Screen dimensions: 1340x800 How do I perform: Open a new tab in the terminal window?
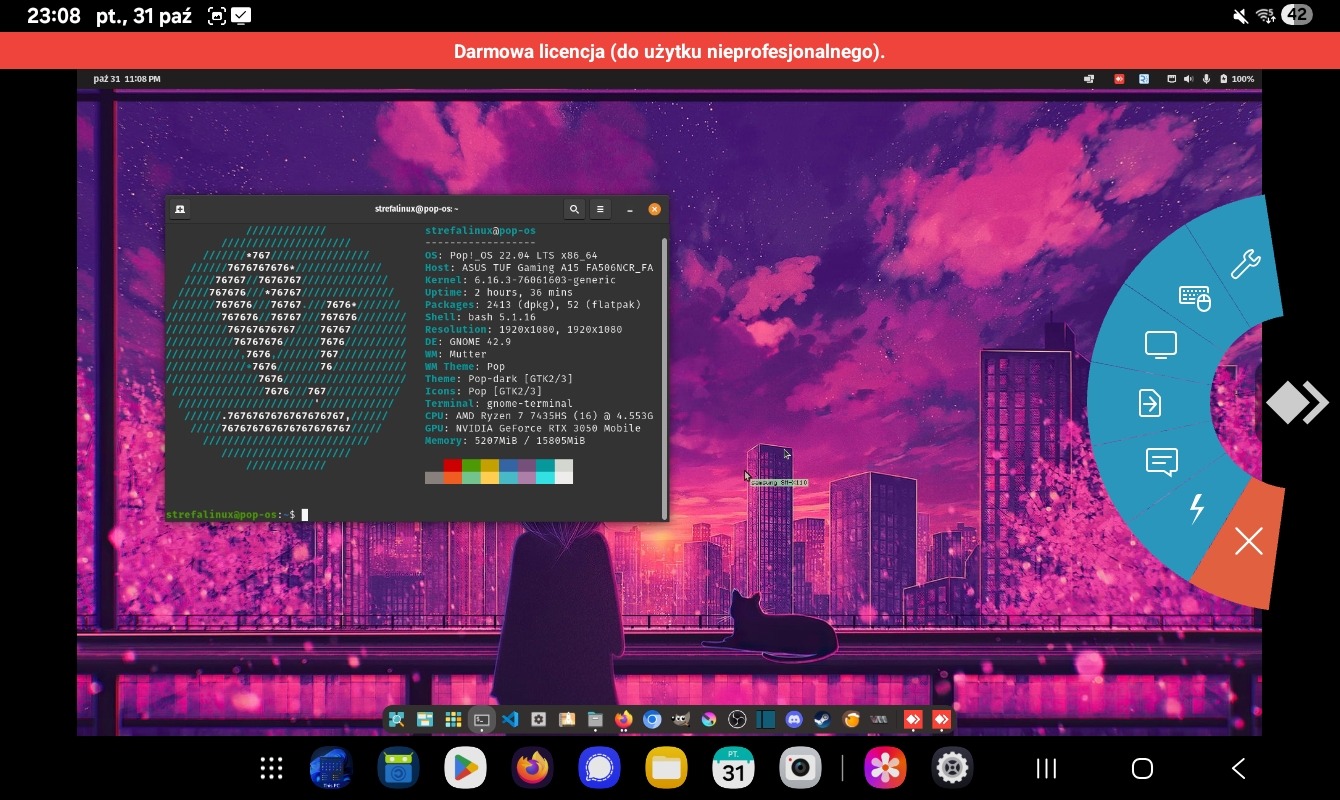[180, 209]
